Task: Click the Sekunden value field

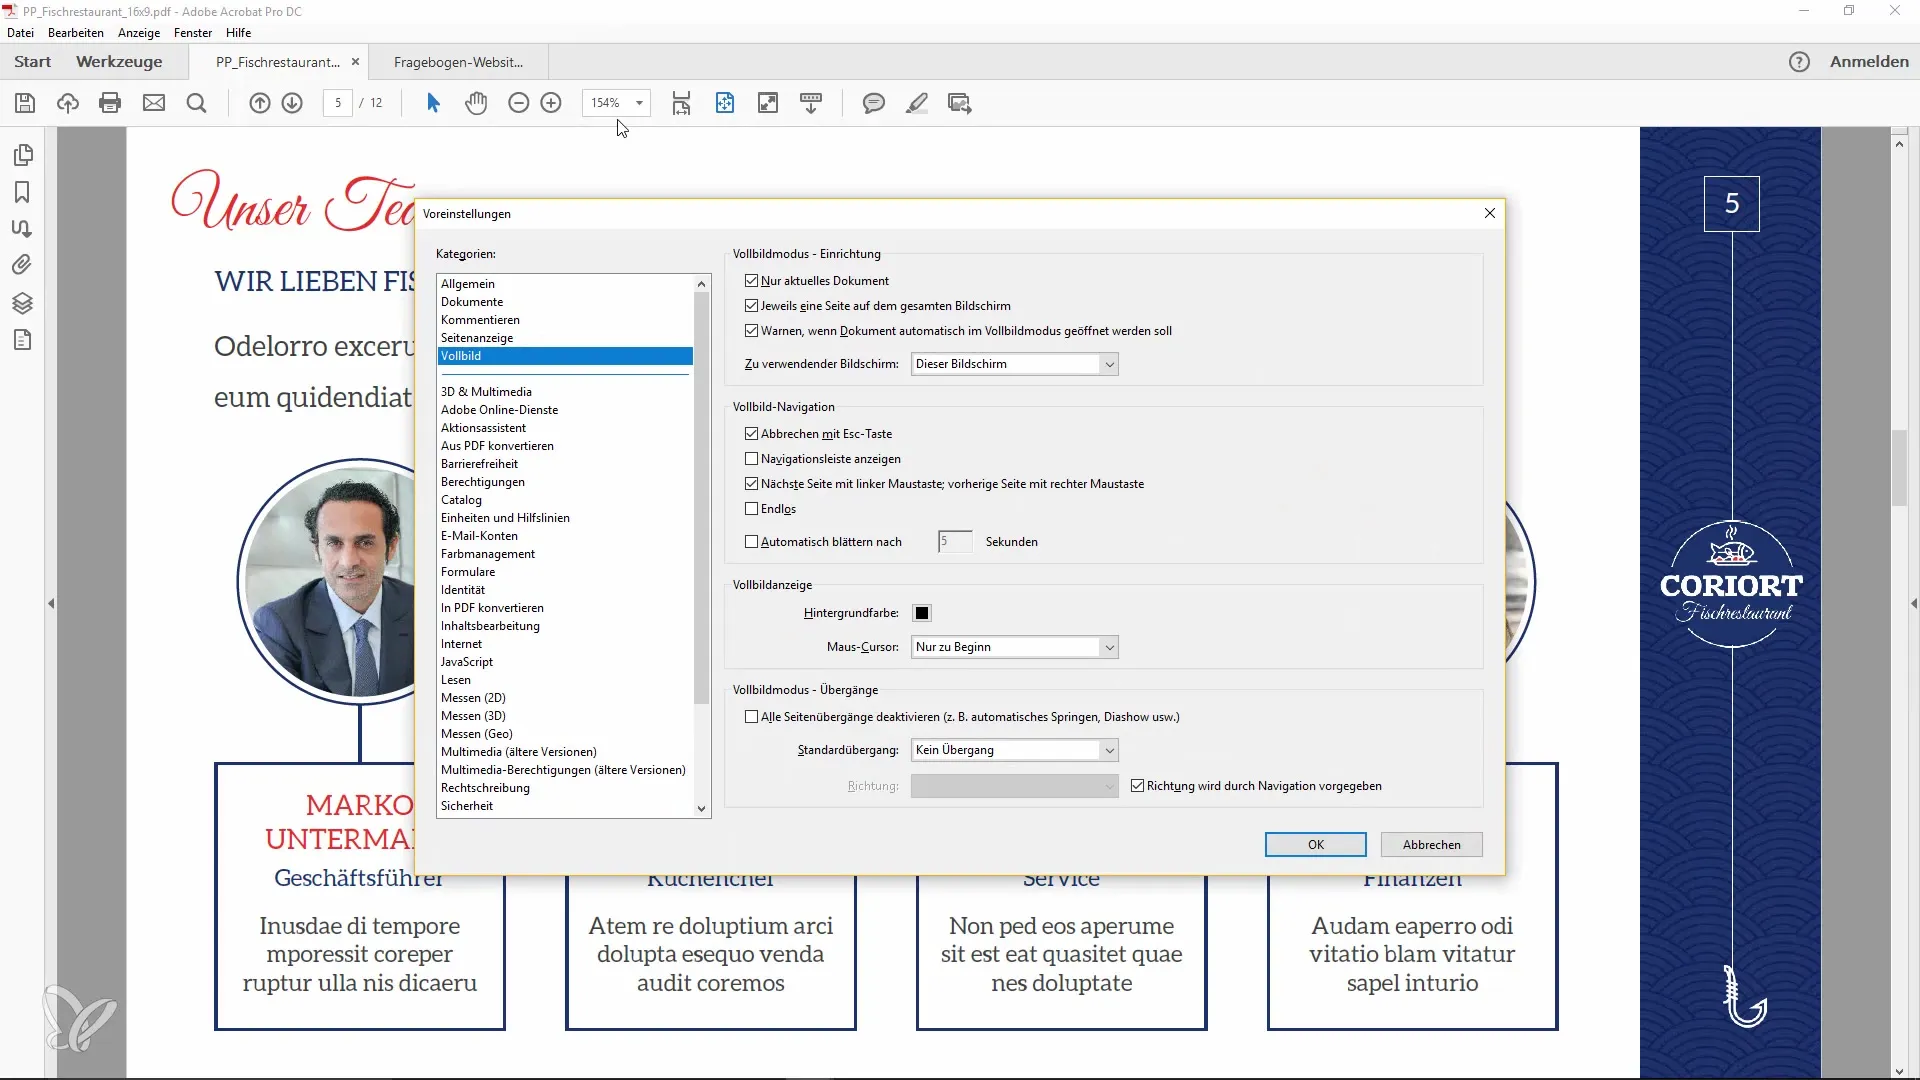Action: [955, 542]
